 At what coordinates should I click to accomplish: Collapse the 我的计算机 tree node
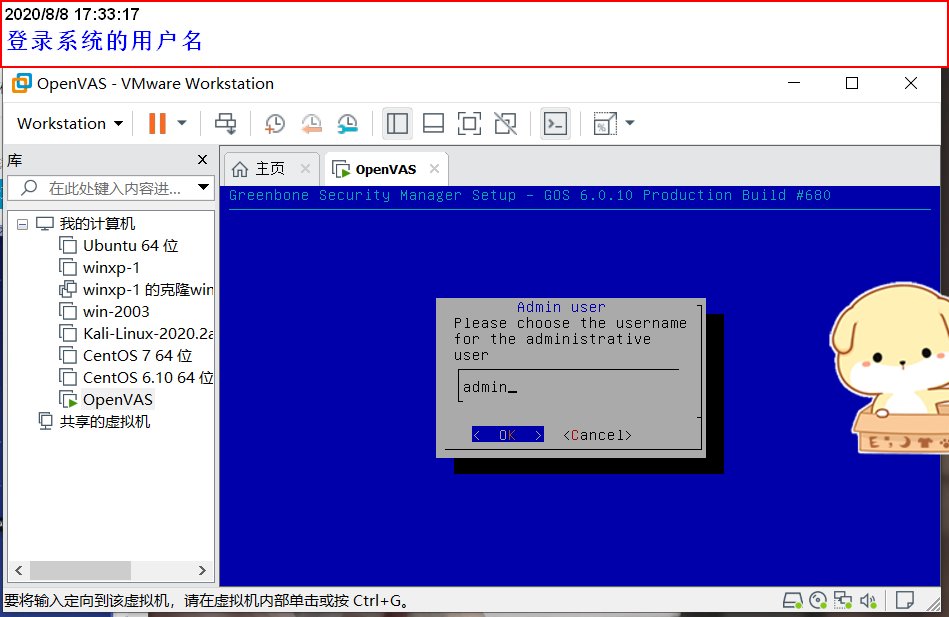pos(22,225)
